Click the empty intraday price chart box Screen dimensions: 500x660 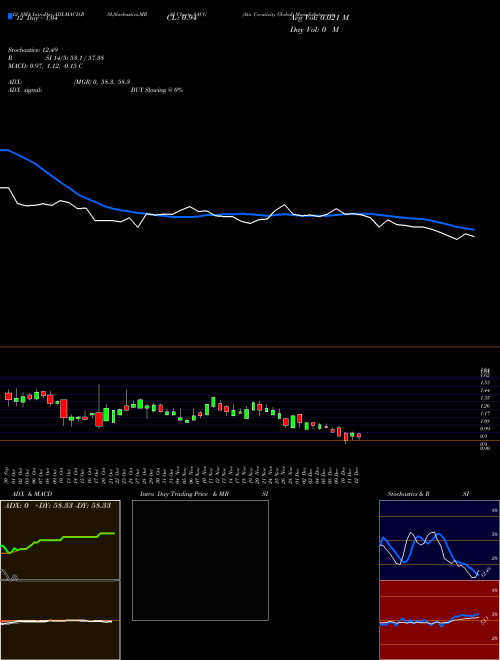point(200,560)
